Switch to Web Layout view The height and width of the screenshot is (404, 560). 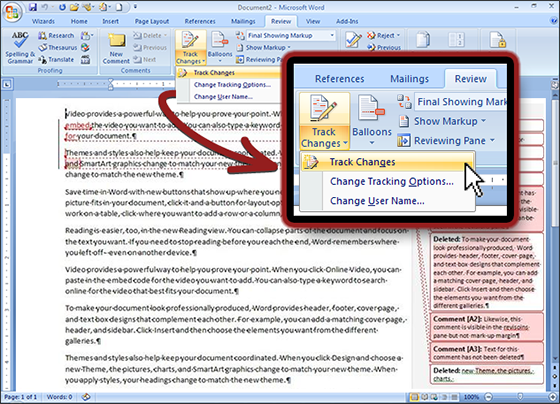pyautogui.click(x=434, y=397)
